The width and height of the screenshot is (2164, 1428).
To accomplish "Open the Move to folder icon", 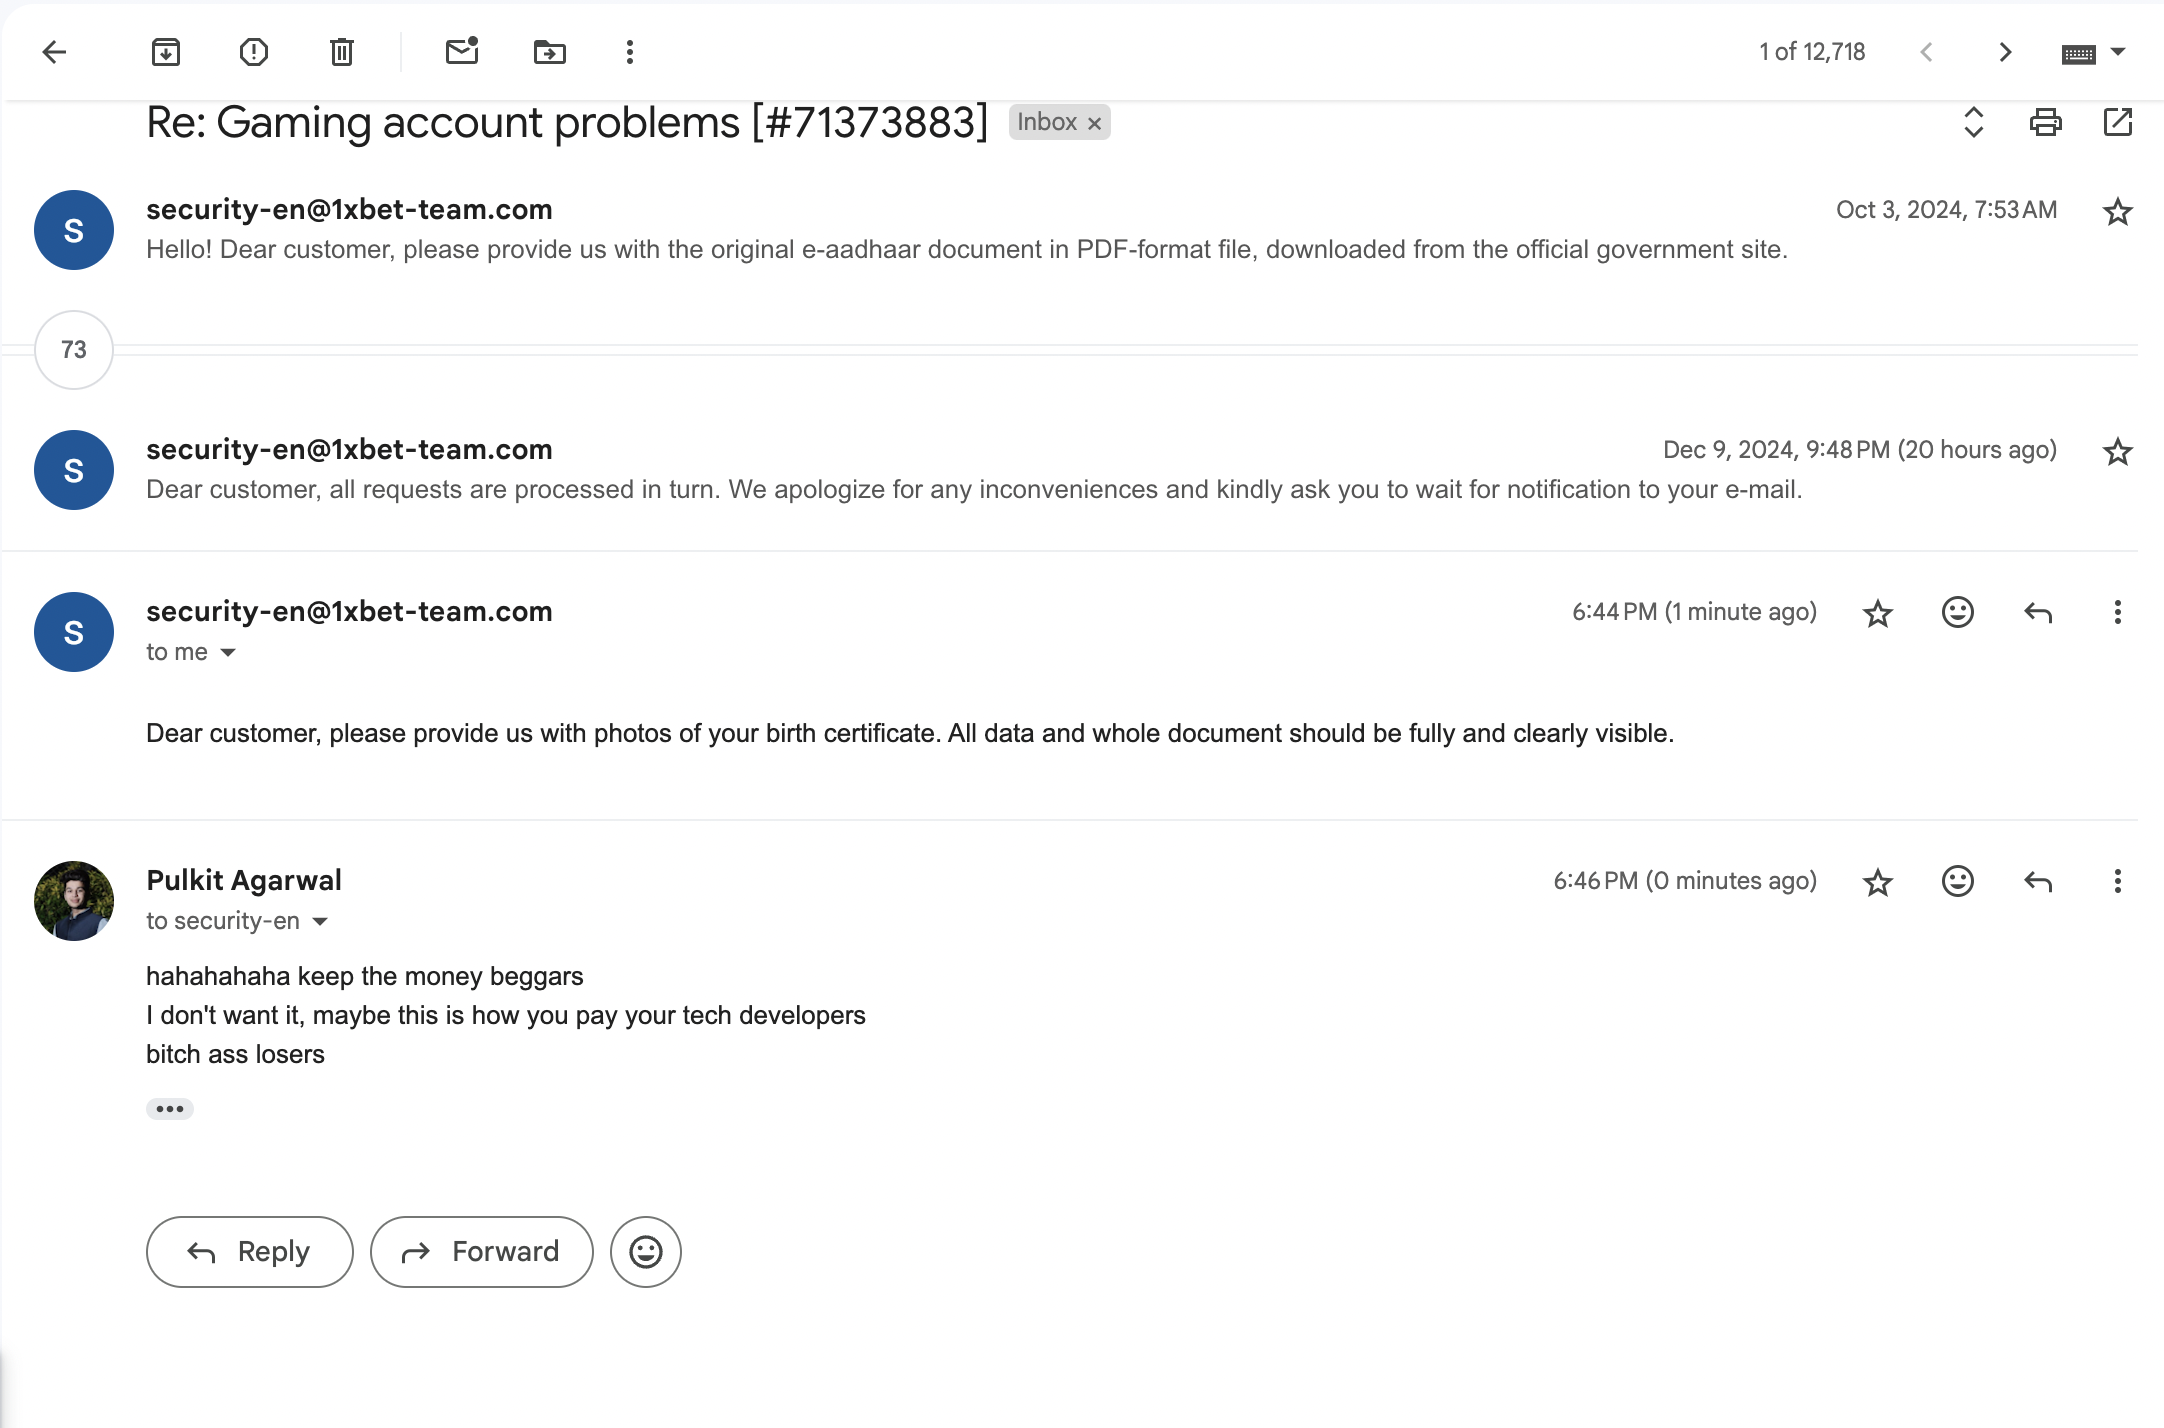I will pos(550,52).
